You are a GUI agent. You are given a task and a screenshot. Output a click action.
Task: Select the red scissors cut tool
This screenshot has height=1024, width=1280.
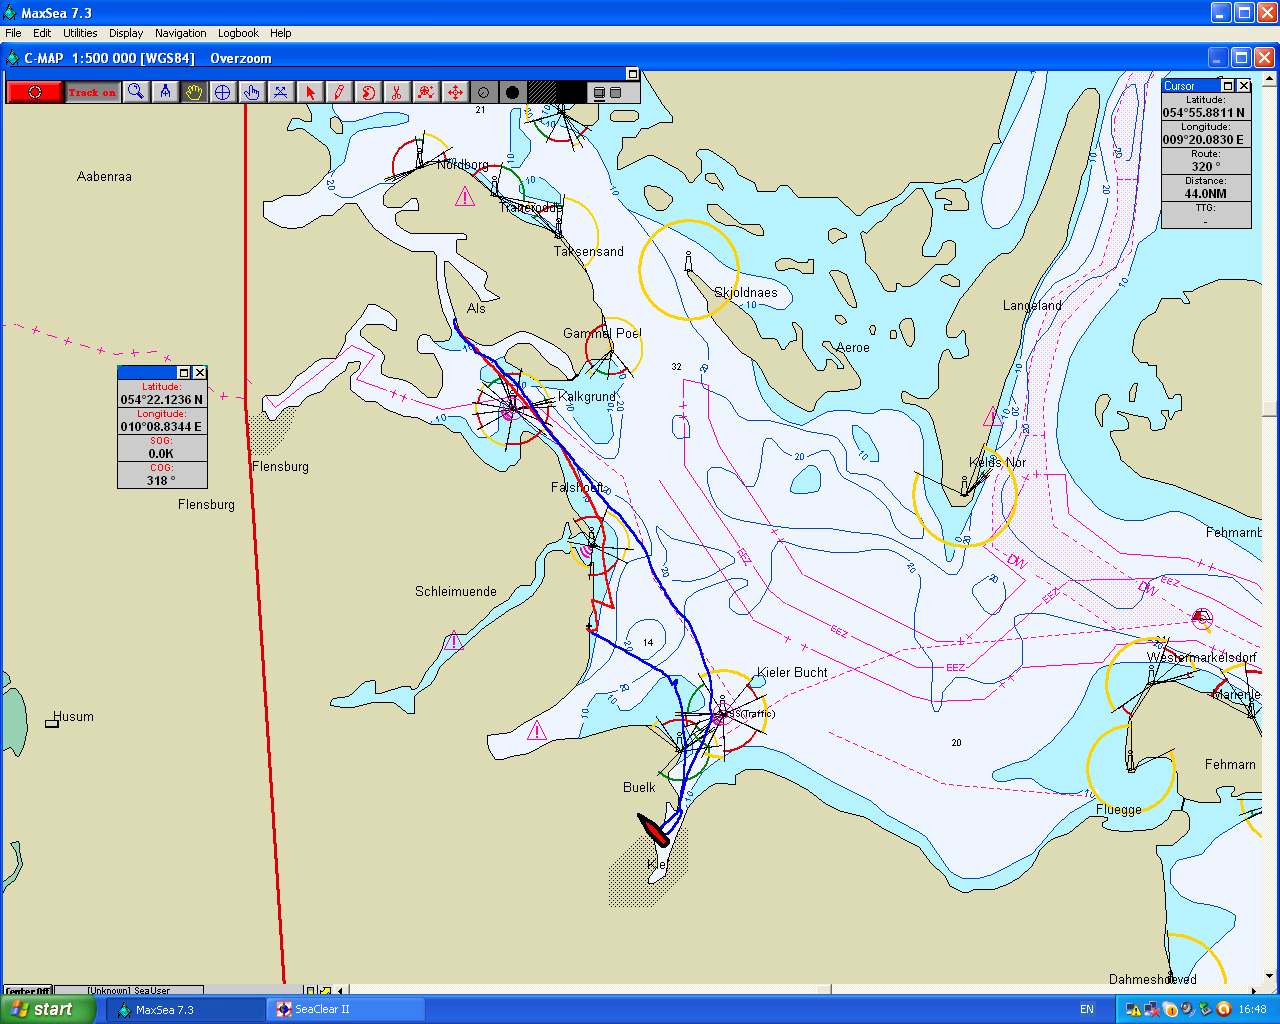coord(397,92)
